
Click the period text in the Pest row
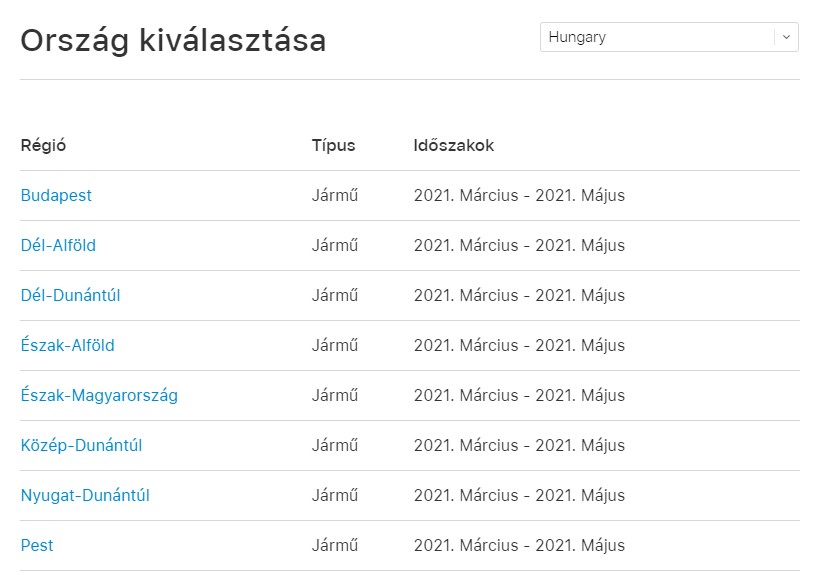519,546
